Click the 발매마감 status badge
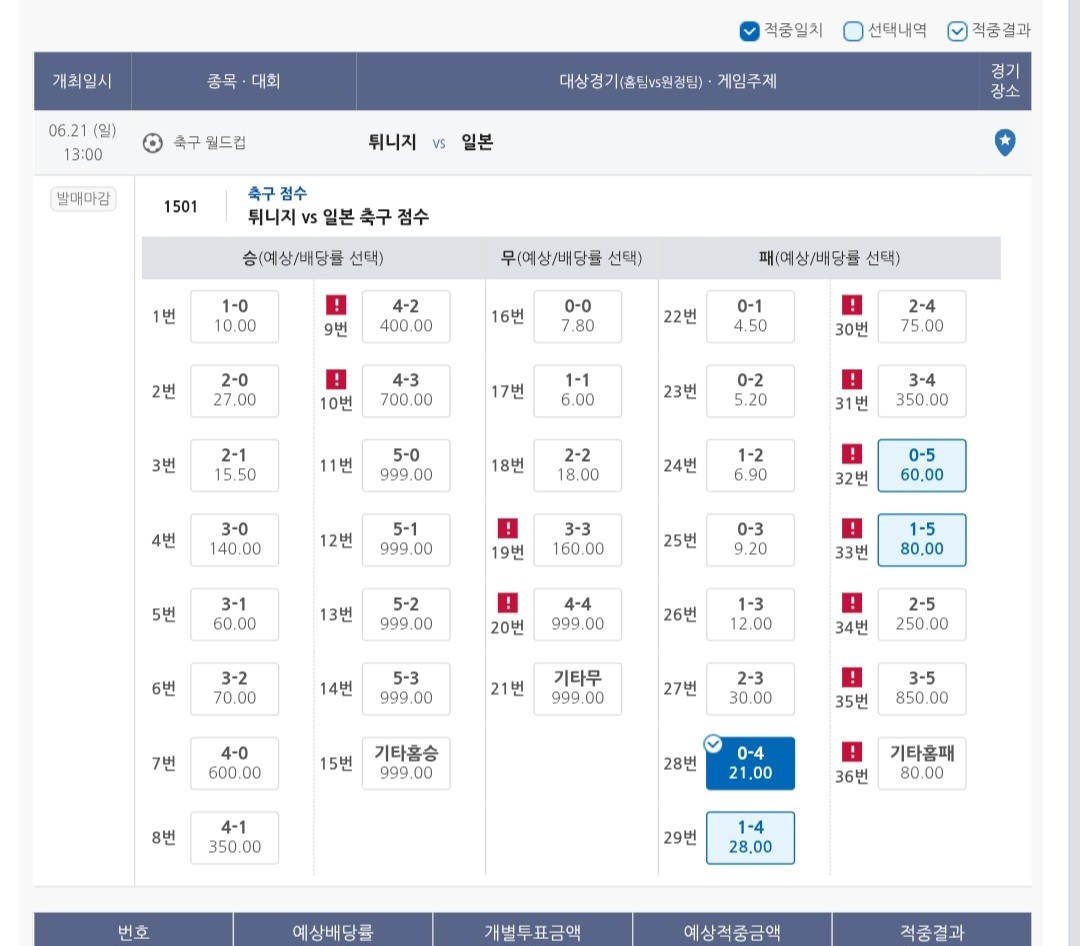This screenshot has width=1080, height=946. click(83, 199)
